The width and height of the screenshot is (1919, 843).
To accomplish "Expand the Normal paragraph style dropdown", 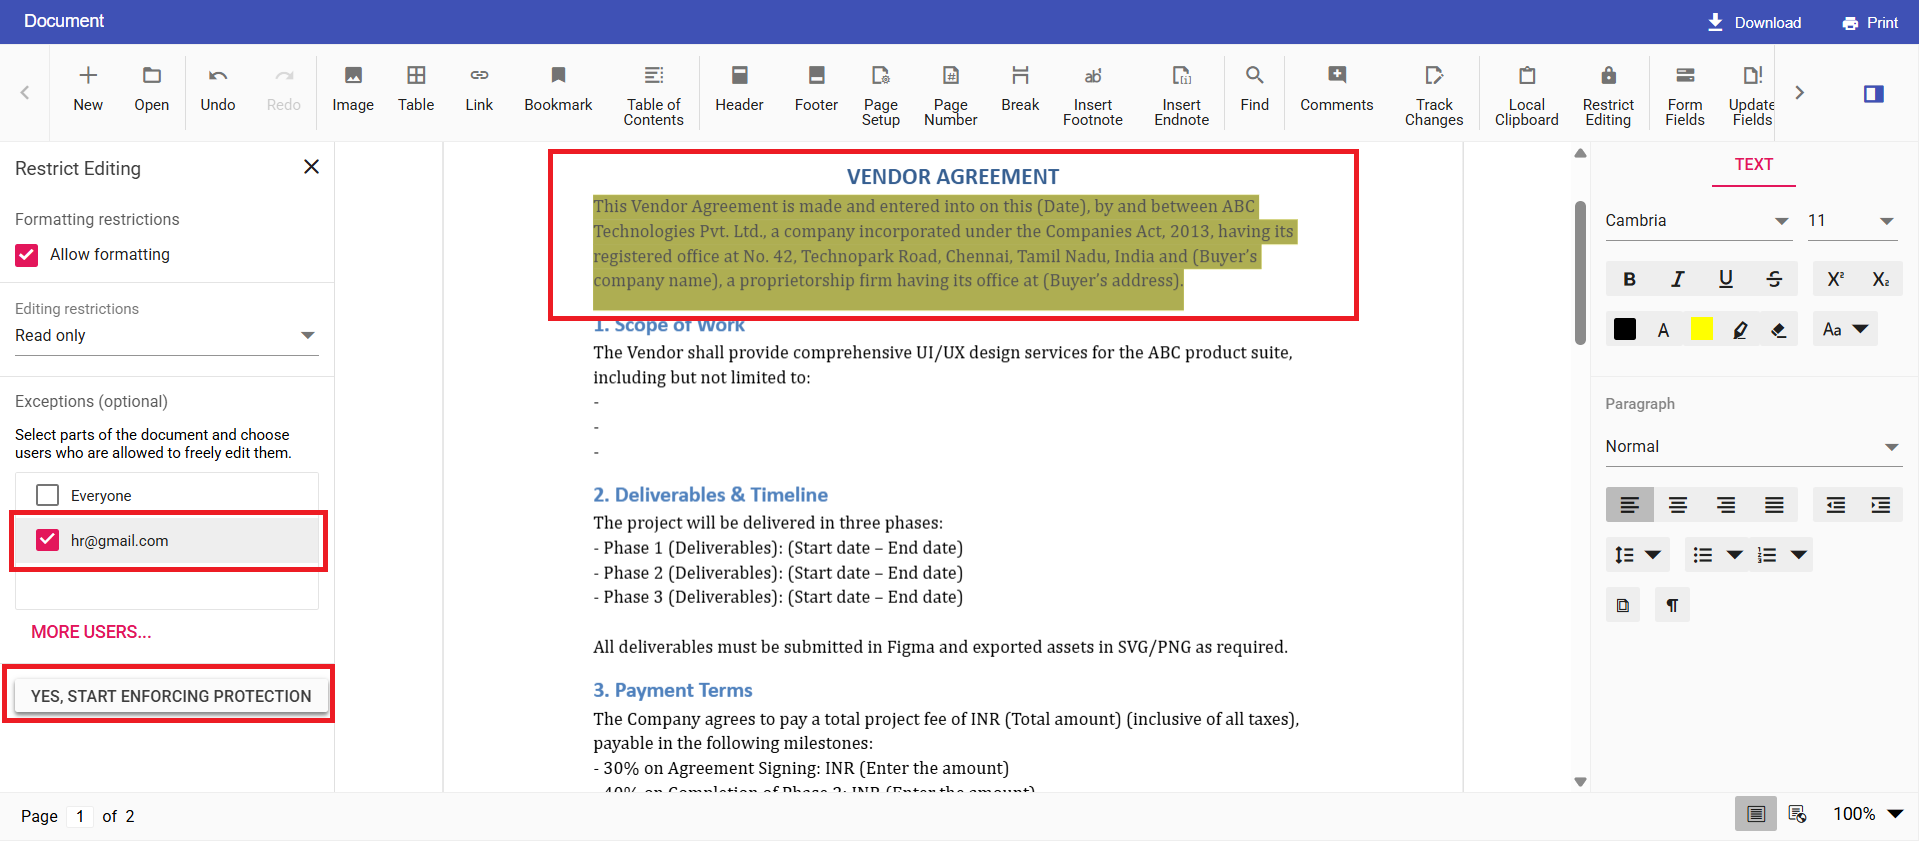I will point(1890,447).
